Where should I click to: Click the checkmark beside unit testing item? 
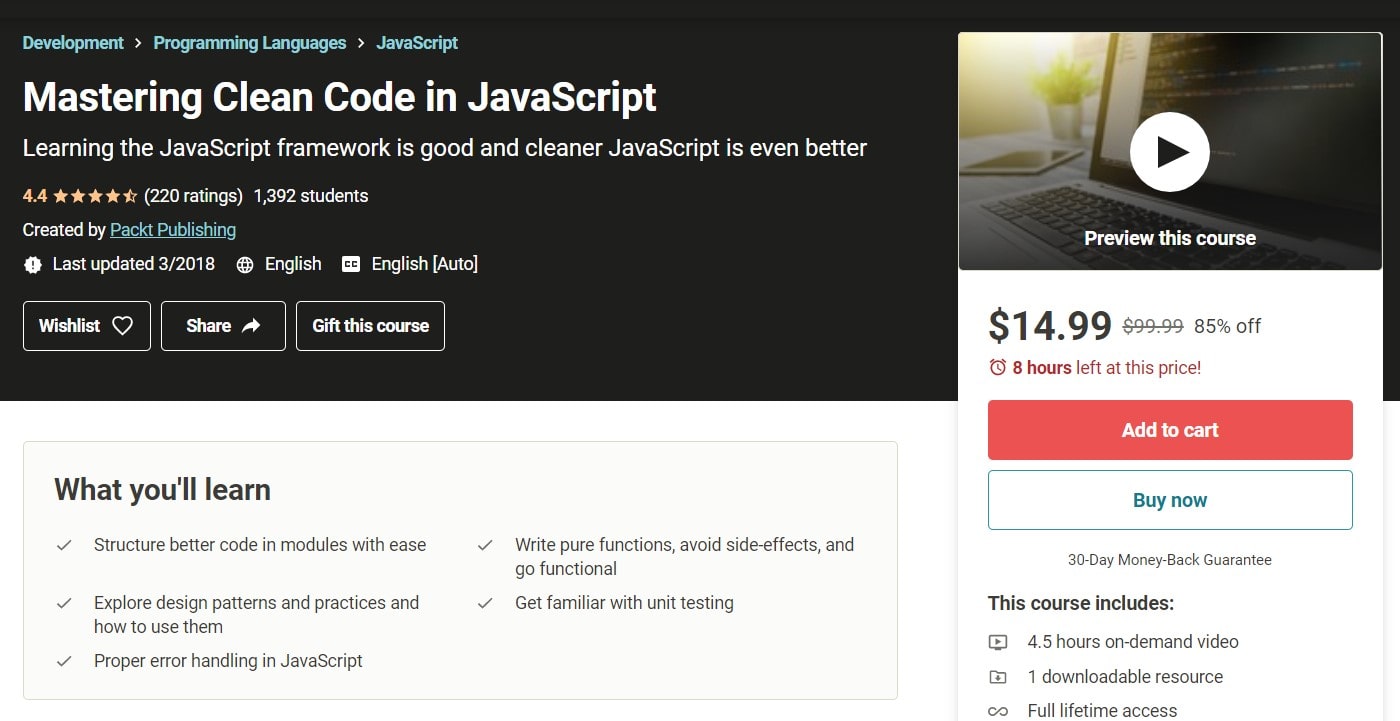(x=486, y=602)
